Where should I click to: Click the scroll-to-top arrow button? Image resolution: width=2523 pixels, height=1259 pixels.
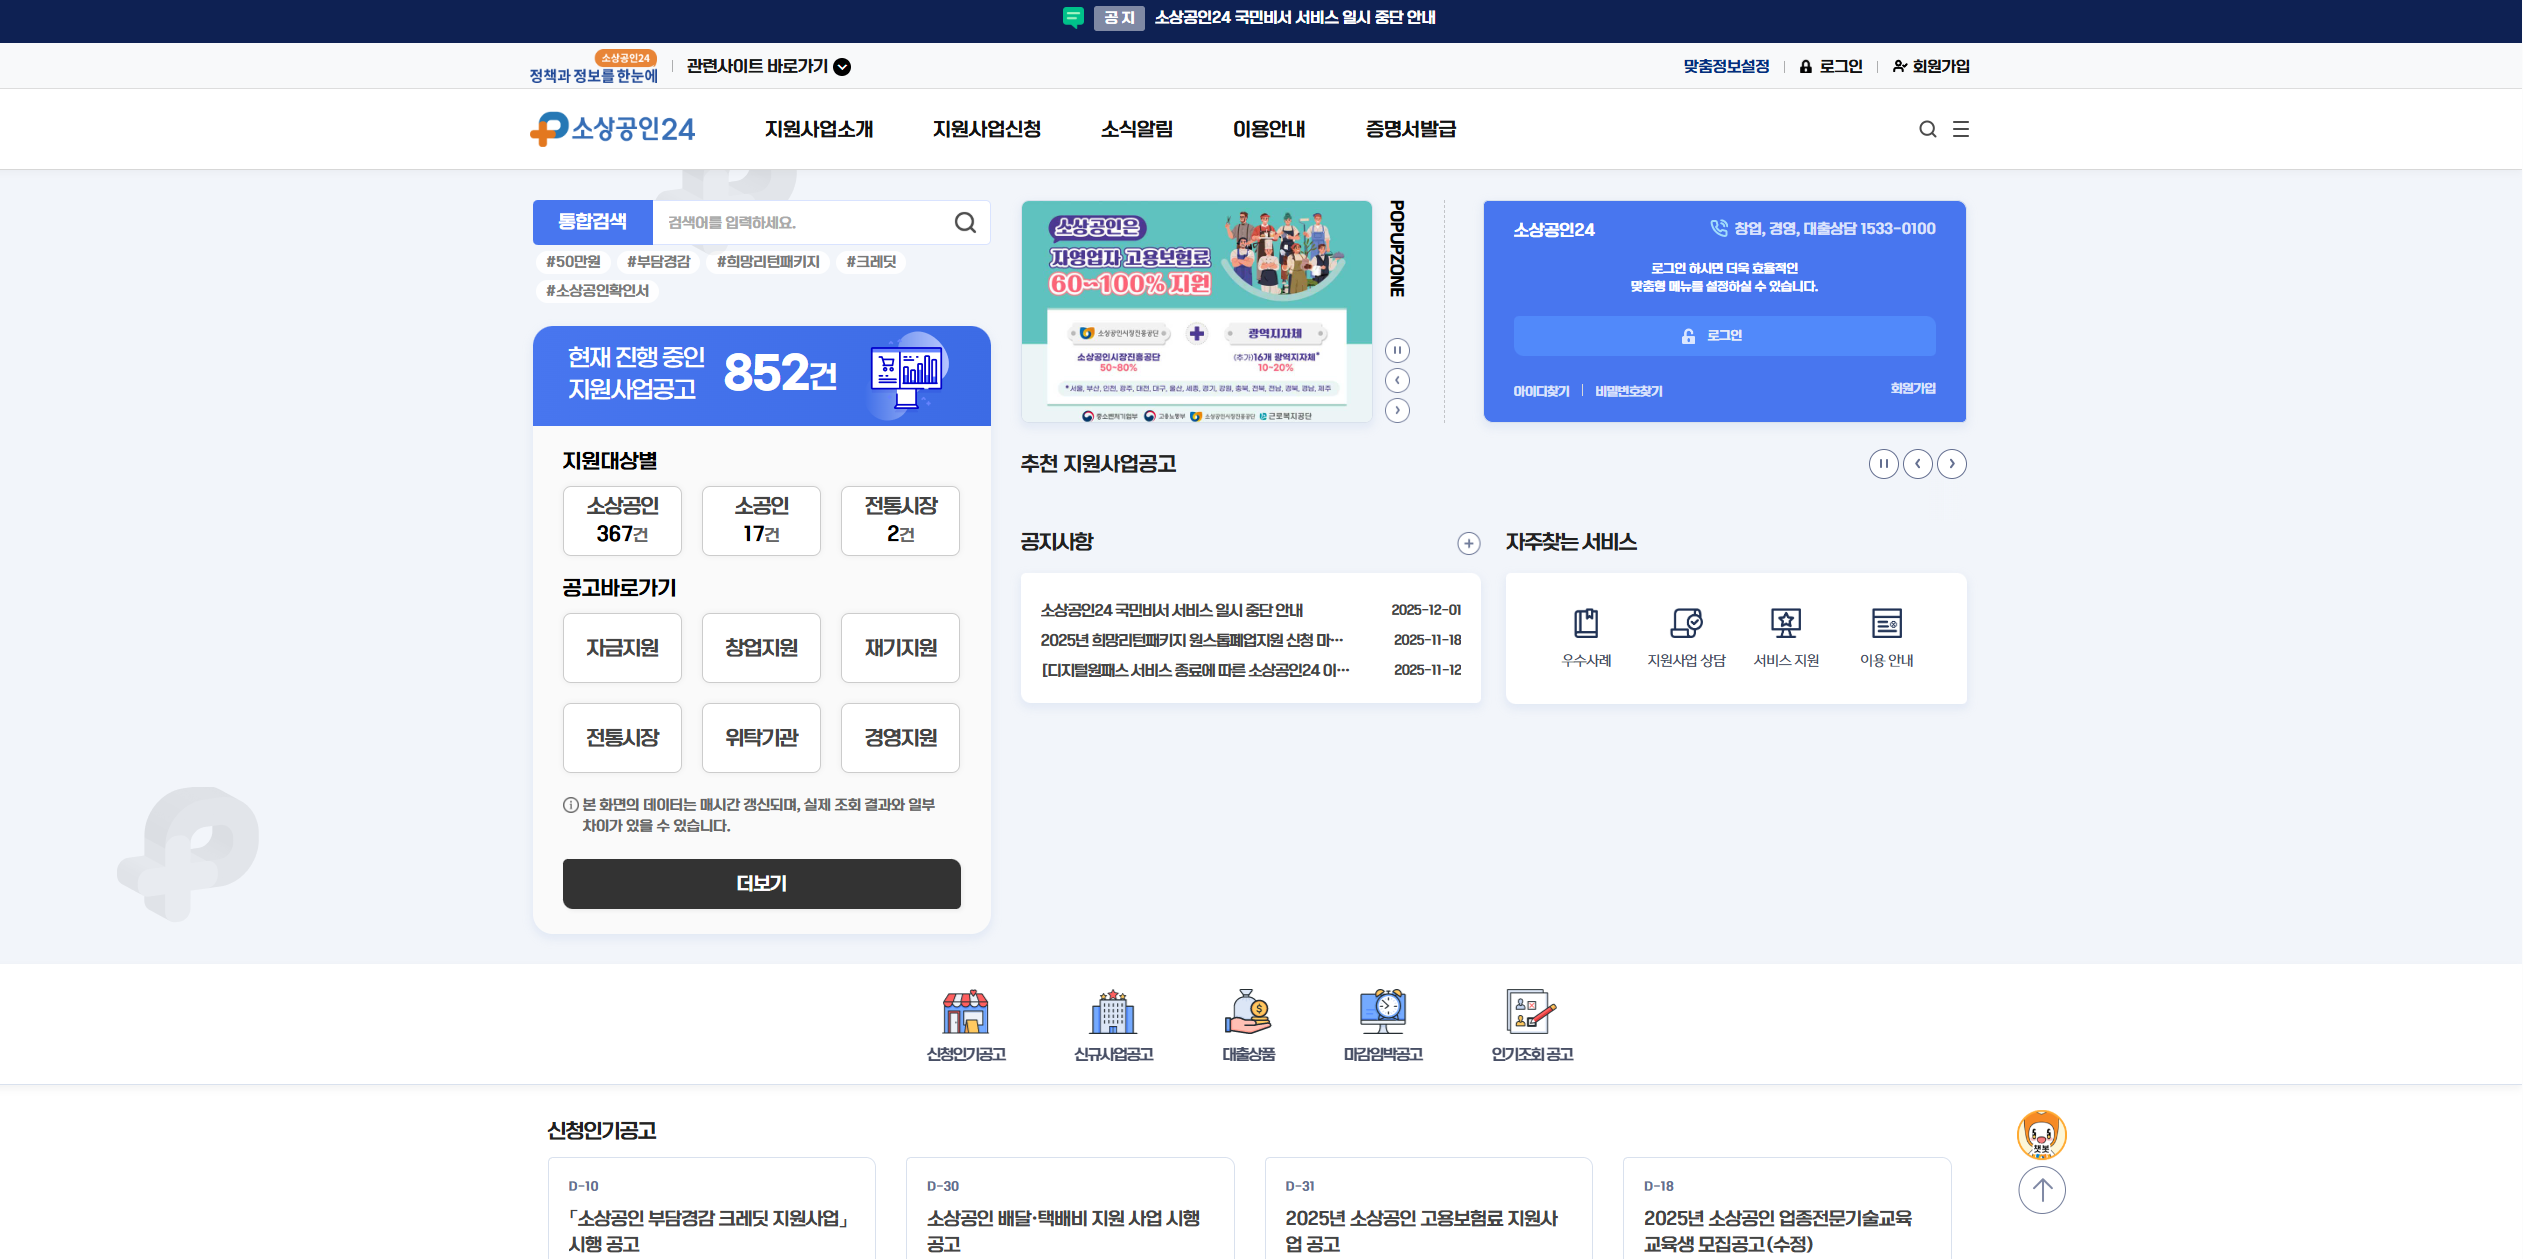pyautogui.click(x=2041, y=1190)
